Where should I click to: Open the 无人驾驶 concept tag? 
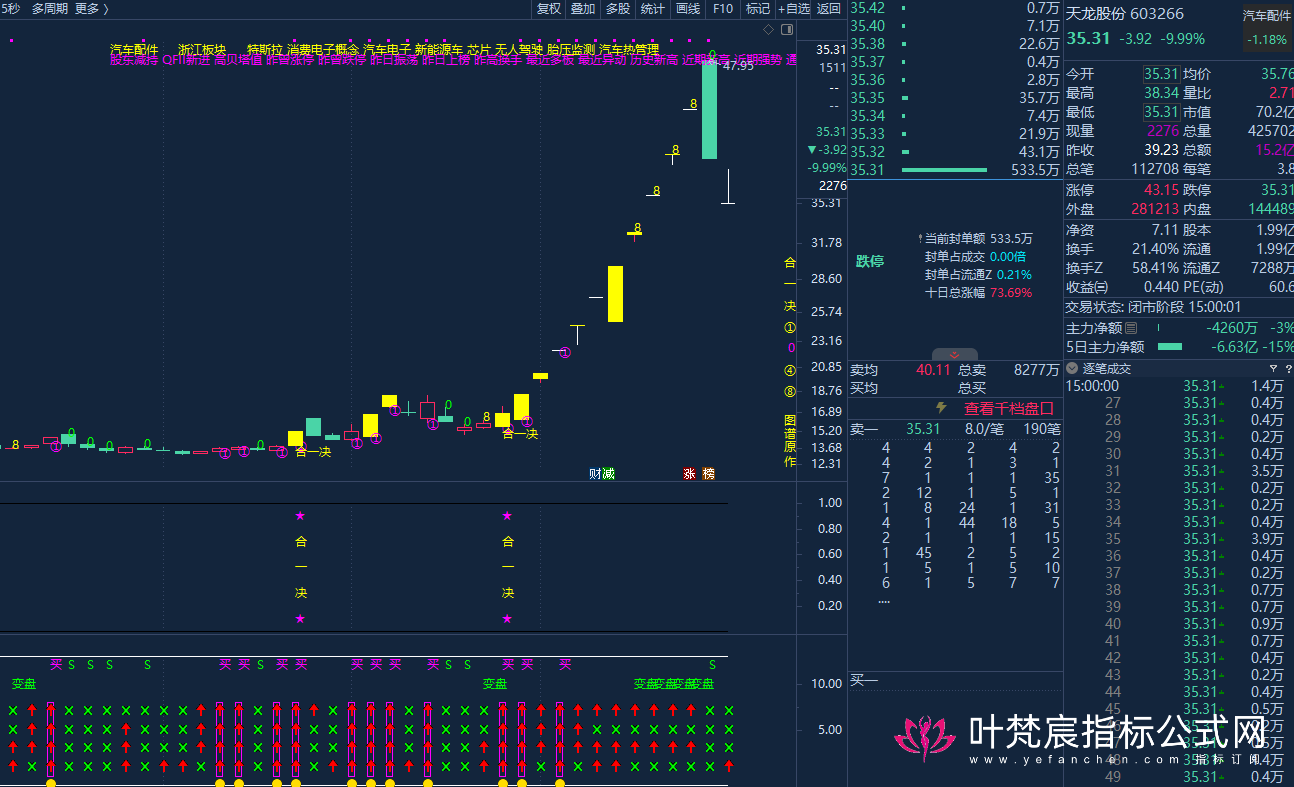coord(519,49)
